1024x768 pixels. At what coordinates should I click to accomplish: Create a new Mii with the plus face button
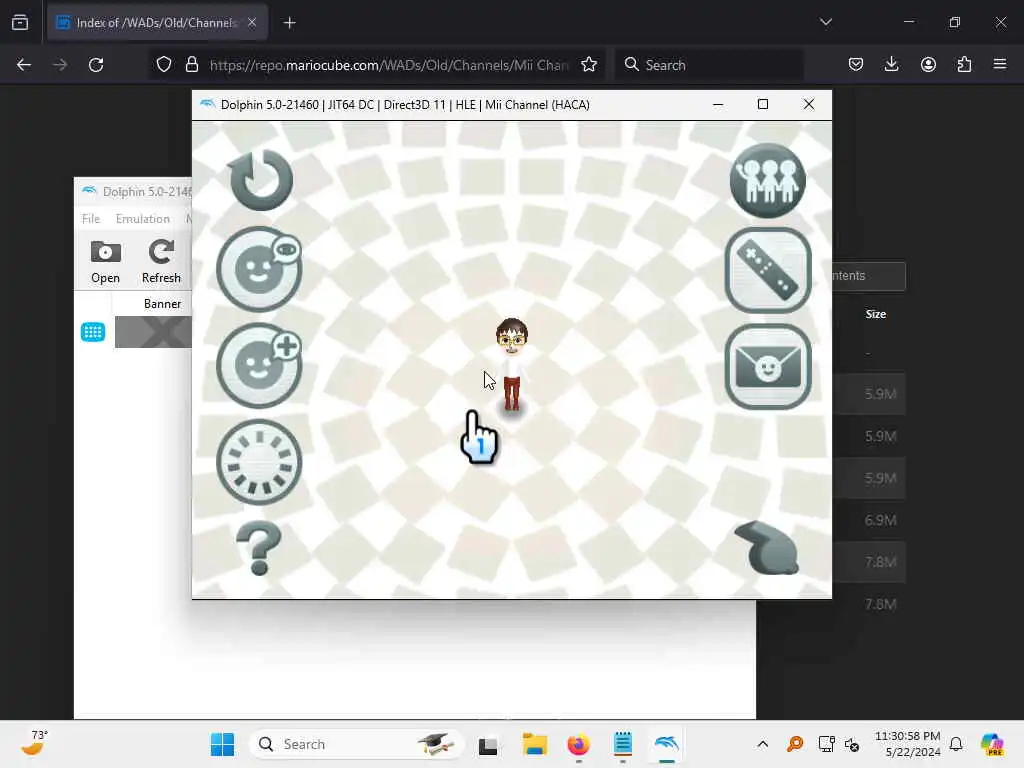pos(259,366)
